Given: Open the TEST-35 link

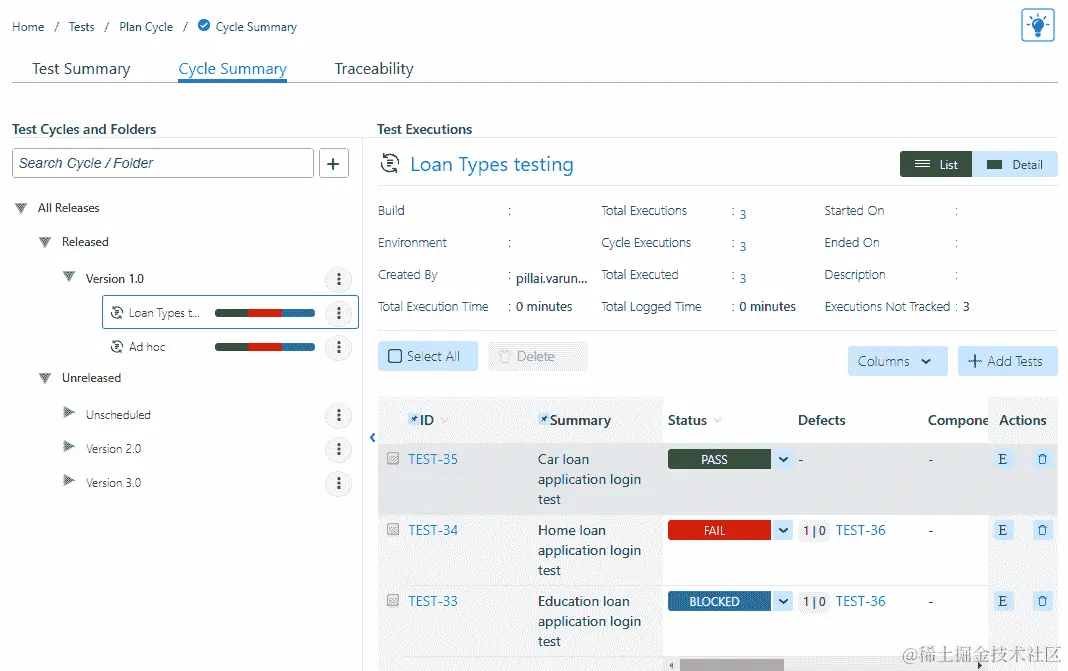Looking at the screenshot, I should 433,459.
